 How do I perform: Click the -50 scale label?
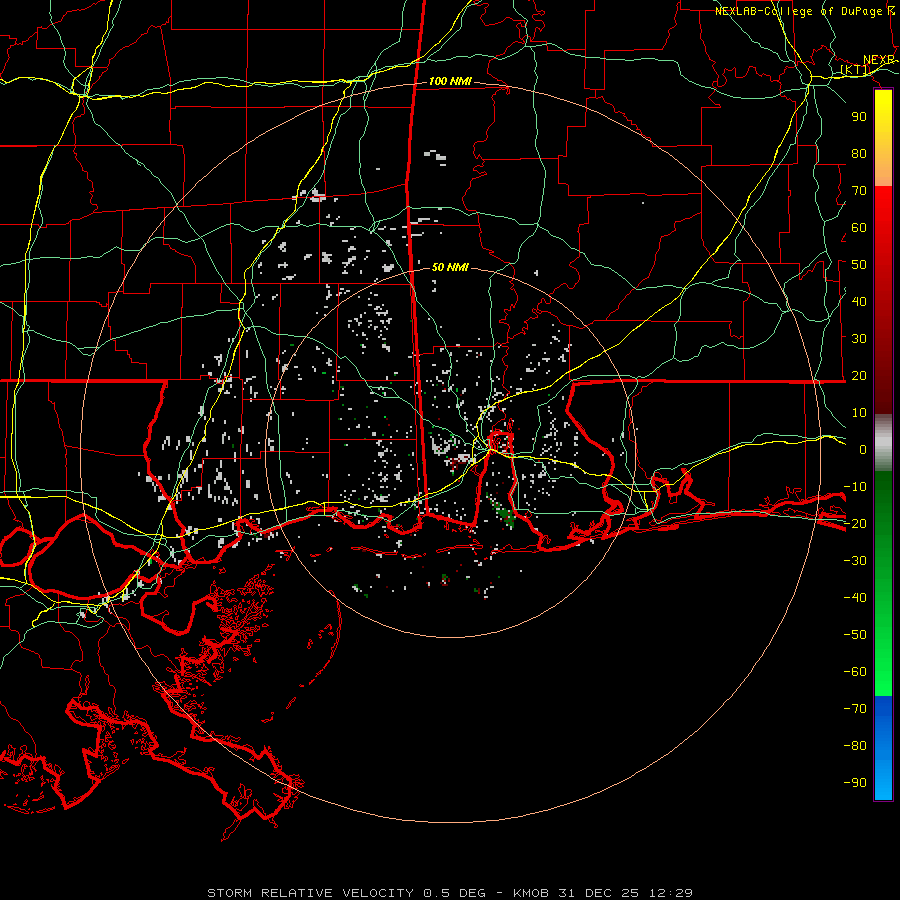[855, 635]
